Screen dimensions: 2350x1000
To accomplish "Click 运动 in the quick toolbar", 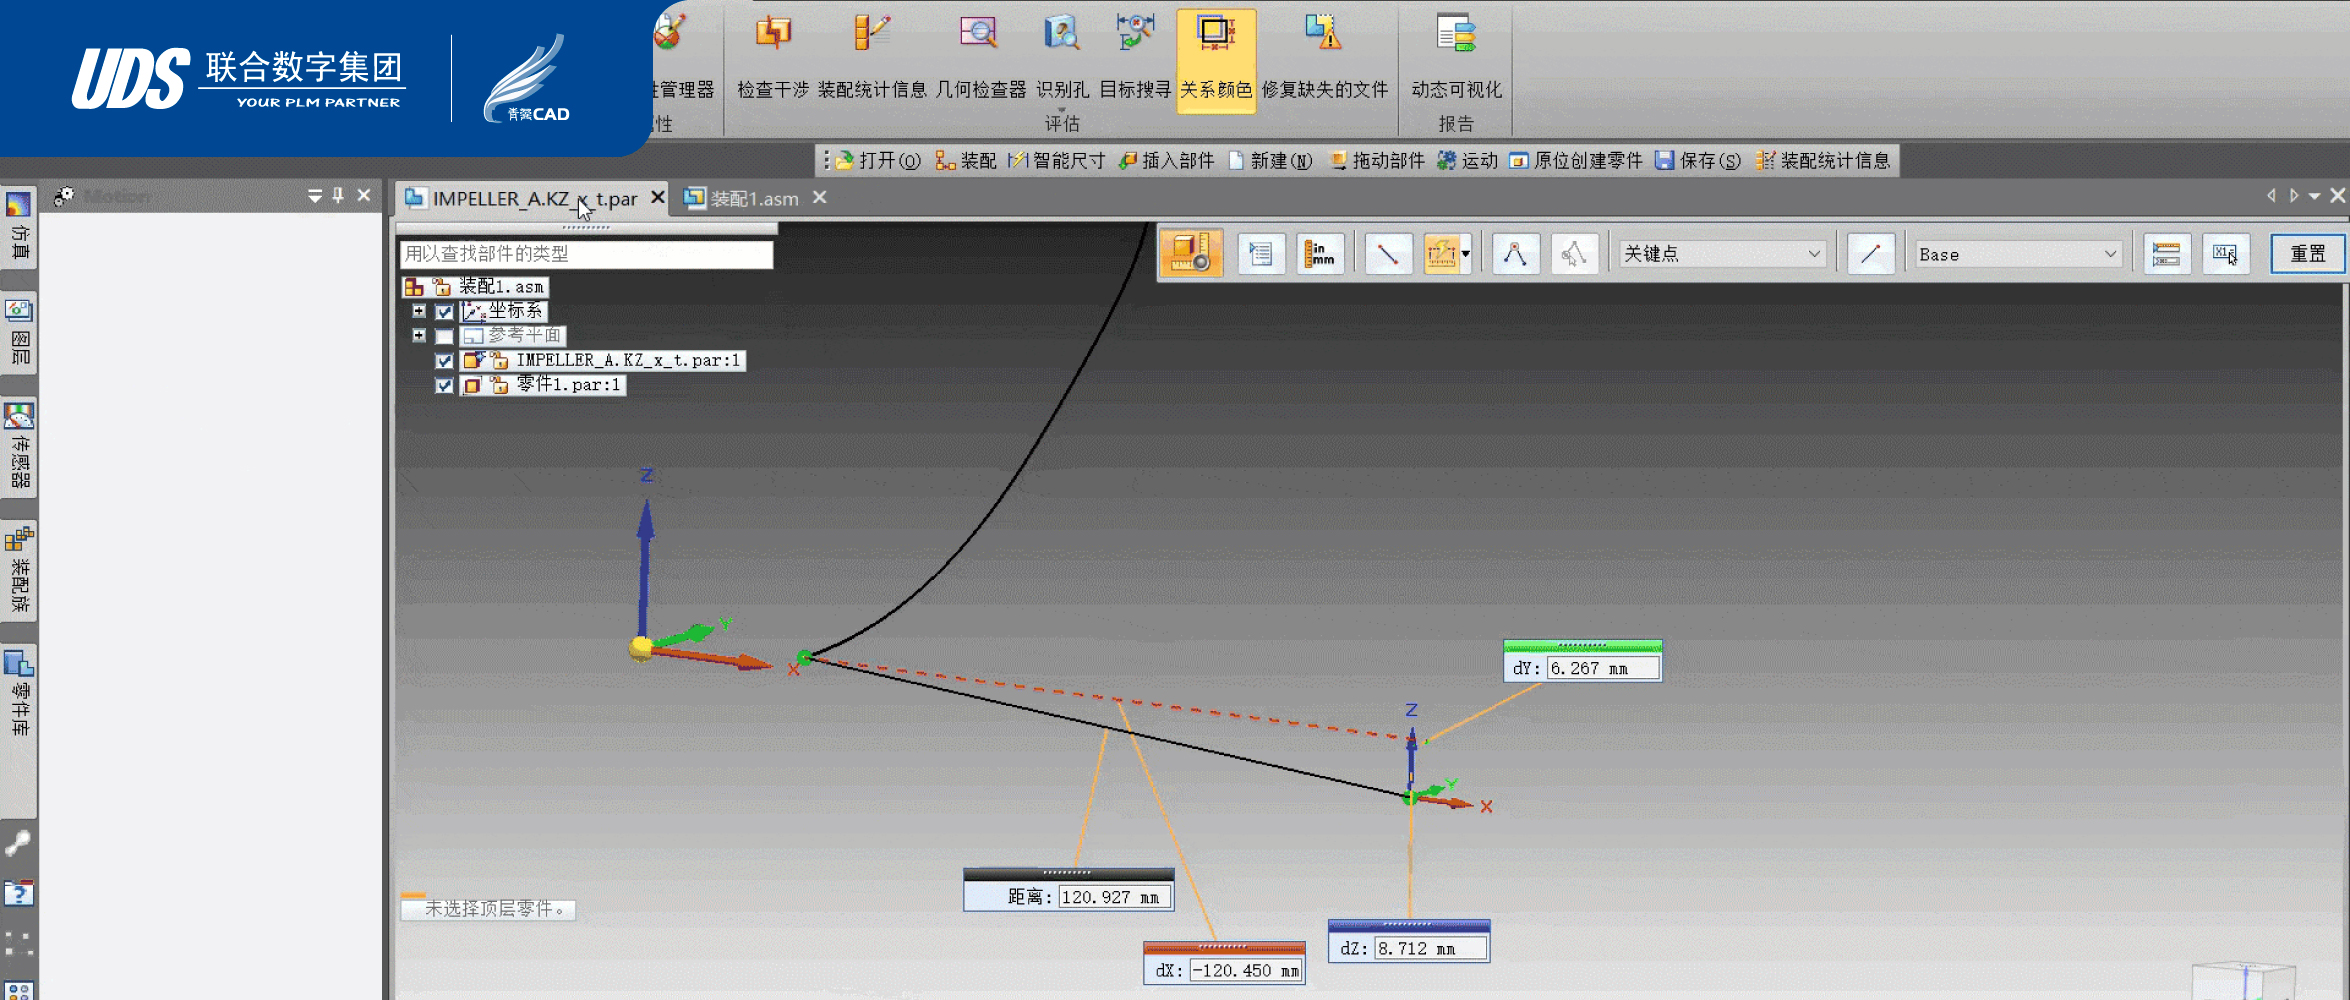I will 1468,161.
